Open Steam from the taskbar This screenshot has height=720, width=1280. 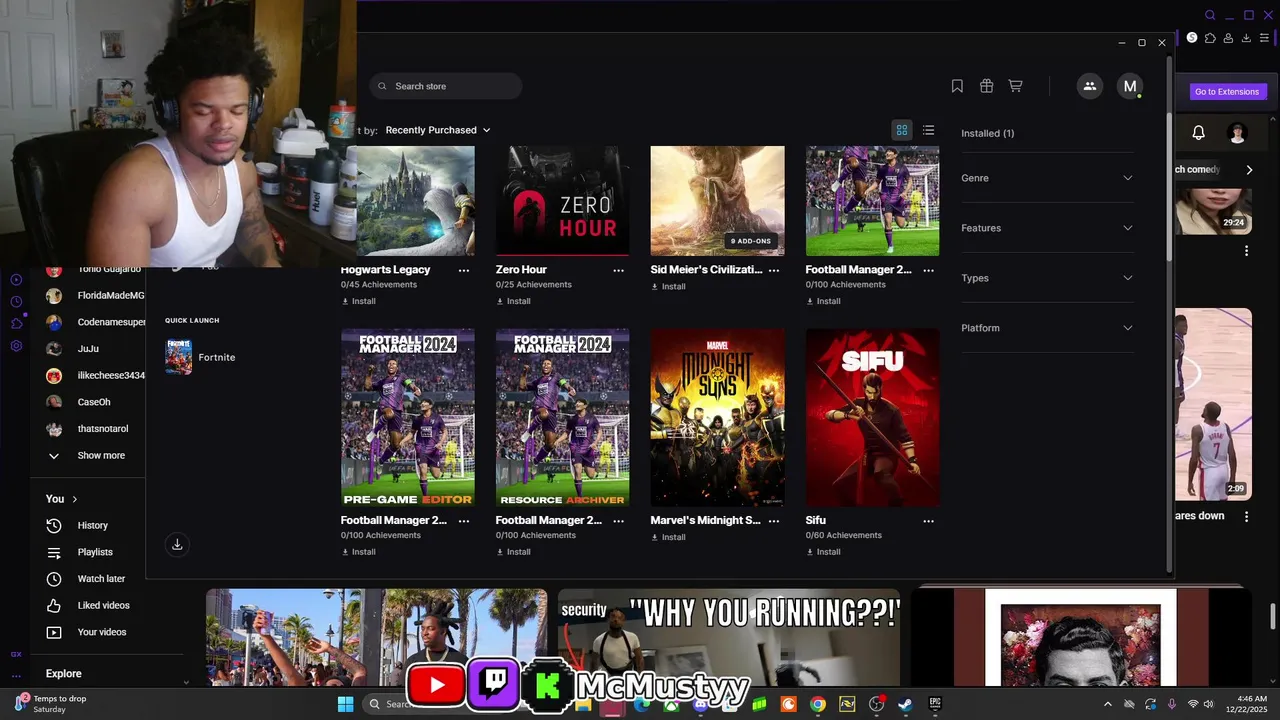pos(905,704)
